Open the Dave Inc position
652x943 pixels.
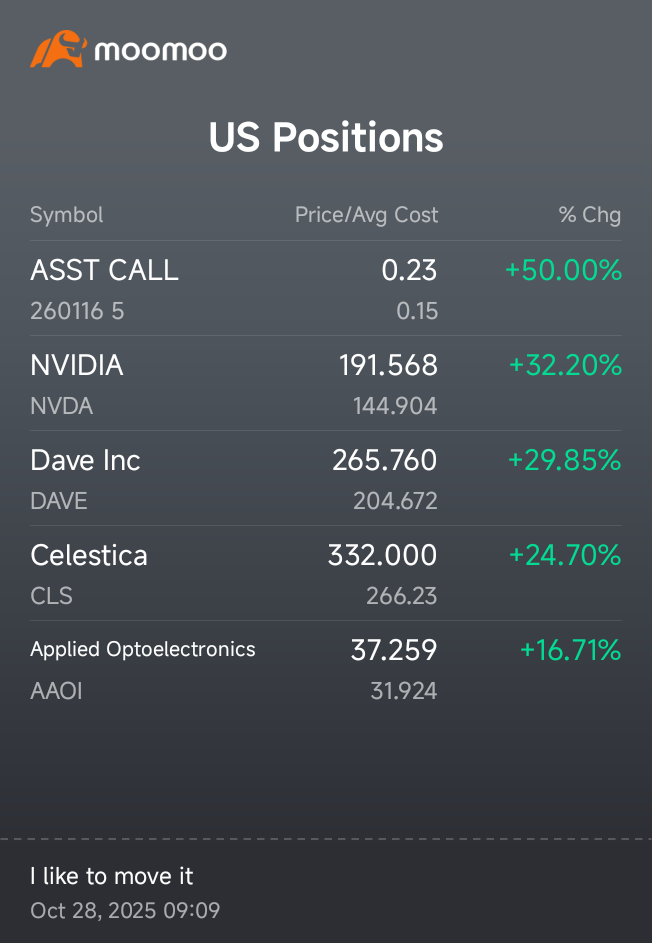pos(326,479)
